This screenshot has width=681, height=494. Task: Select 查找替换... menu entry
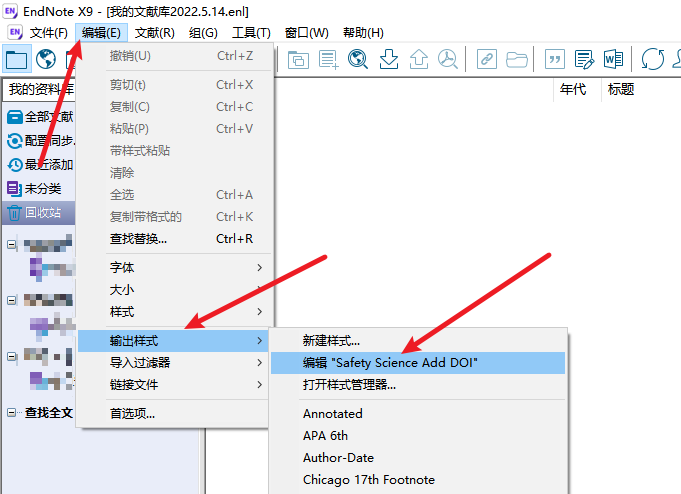coord(175,239)
